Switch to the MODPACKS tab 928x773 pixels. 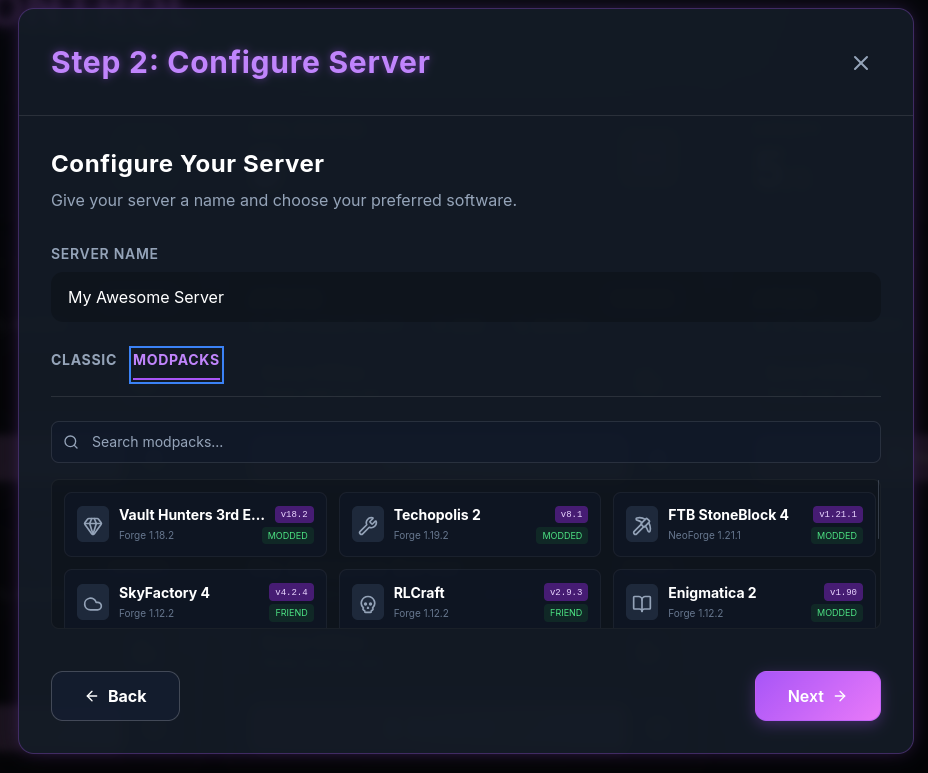(x=176, y=360)
